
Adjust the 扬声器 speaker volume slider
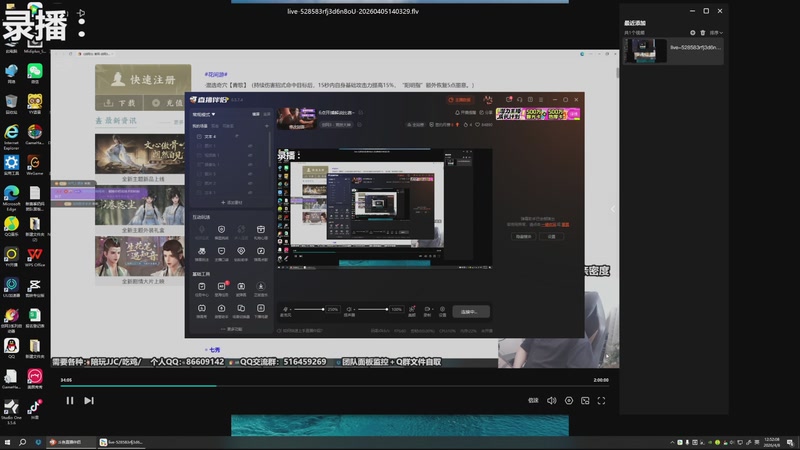click(x=372, y=309)
